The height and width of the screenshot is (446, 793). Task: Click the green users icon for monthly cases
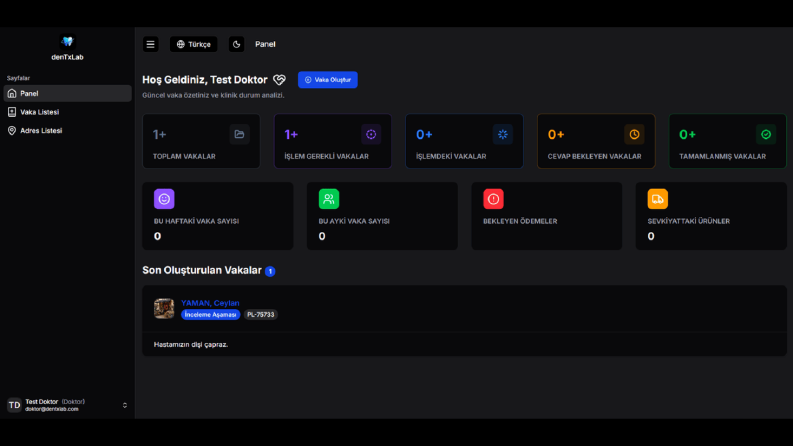click(x=329, y=199)
